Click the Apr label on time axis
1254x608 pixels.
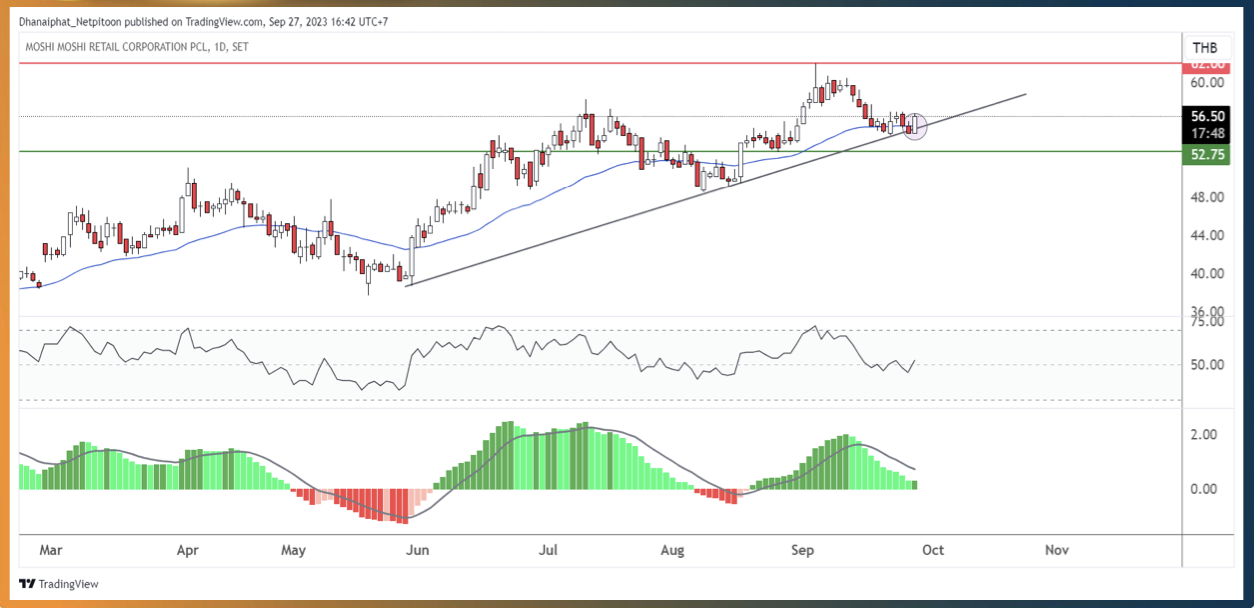click(187, 550)
